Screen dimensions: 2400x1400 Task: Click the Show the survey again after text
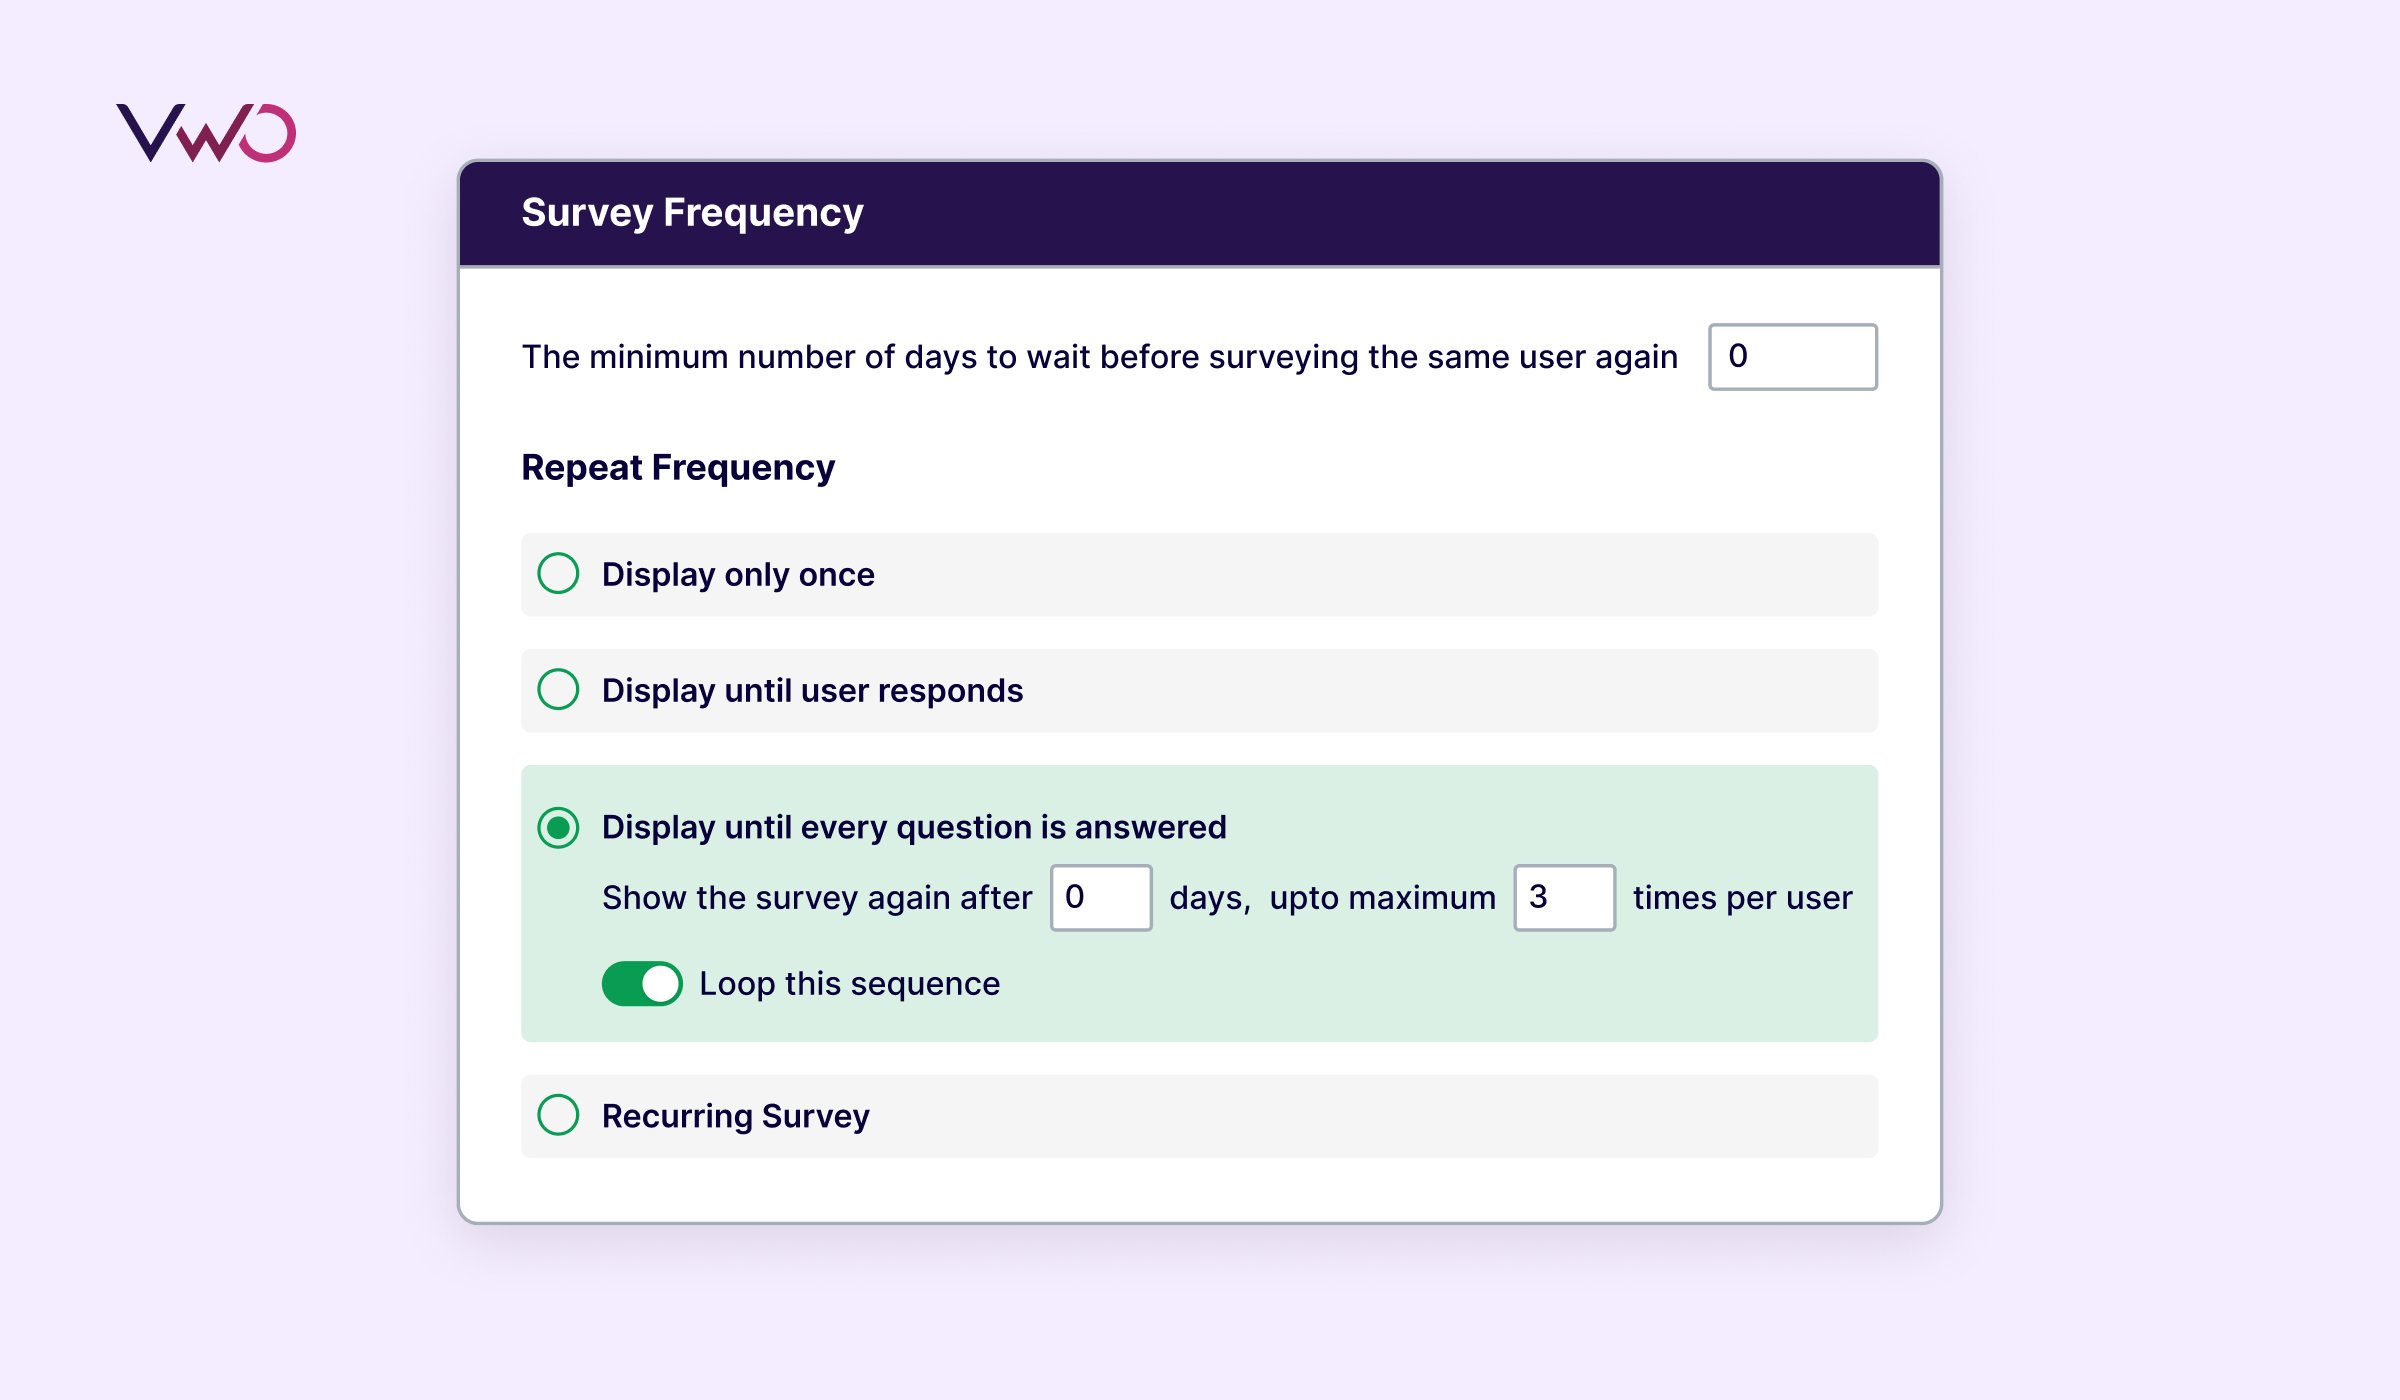coord(816,898)
